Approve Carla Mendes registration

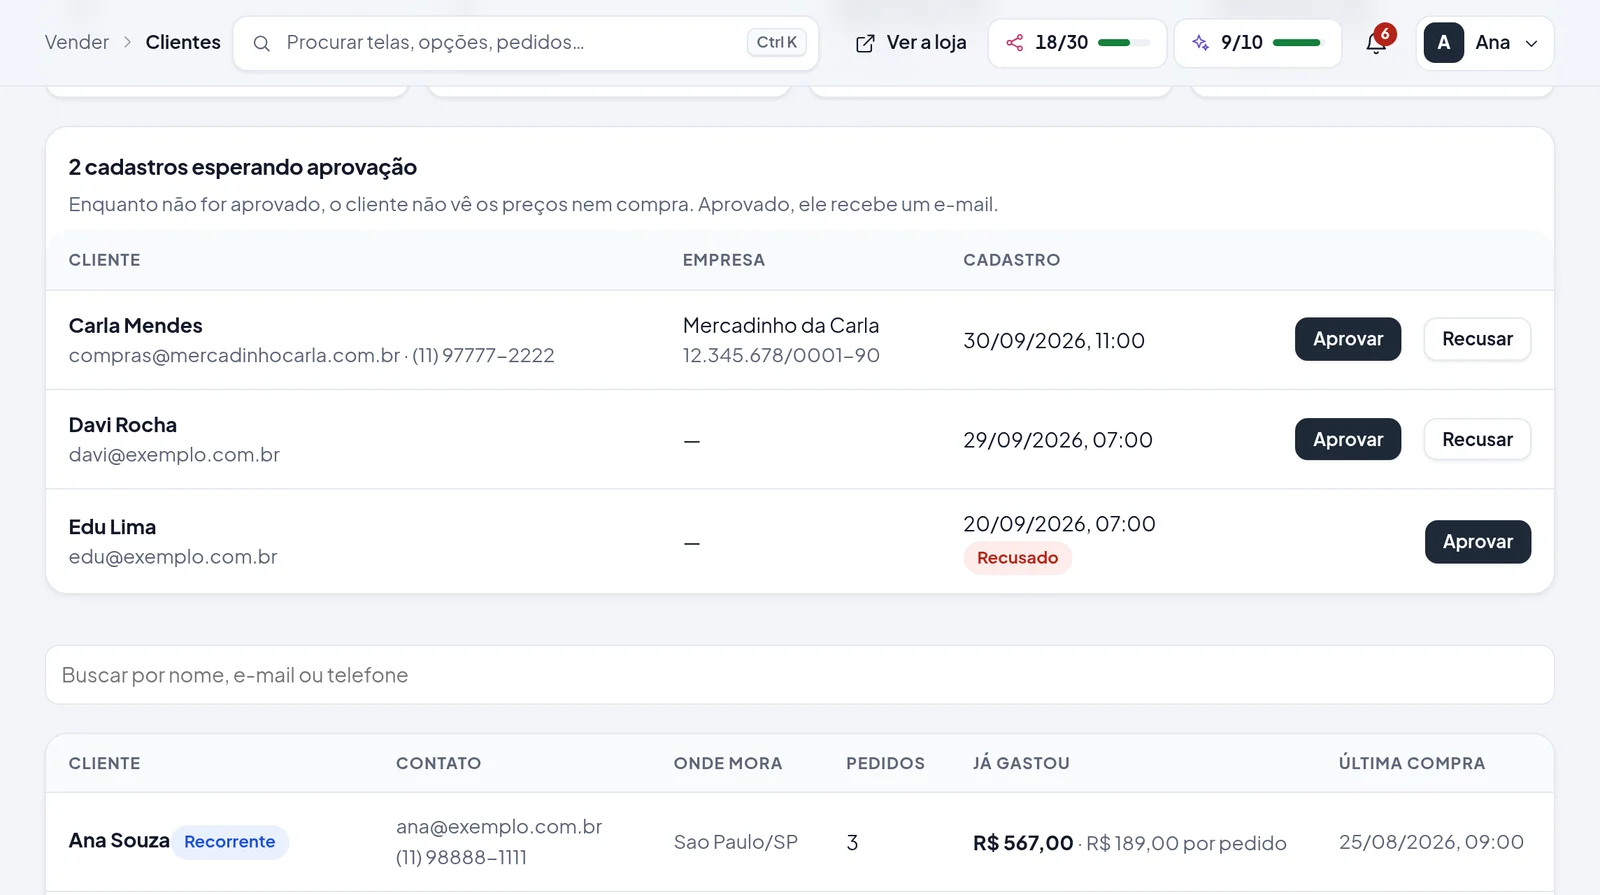pyautogui.click(x=1347, y=339)
